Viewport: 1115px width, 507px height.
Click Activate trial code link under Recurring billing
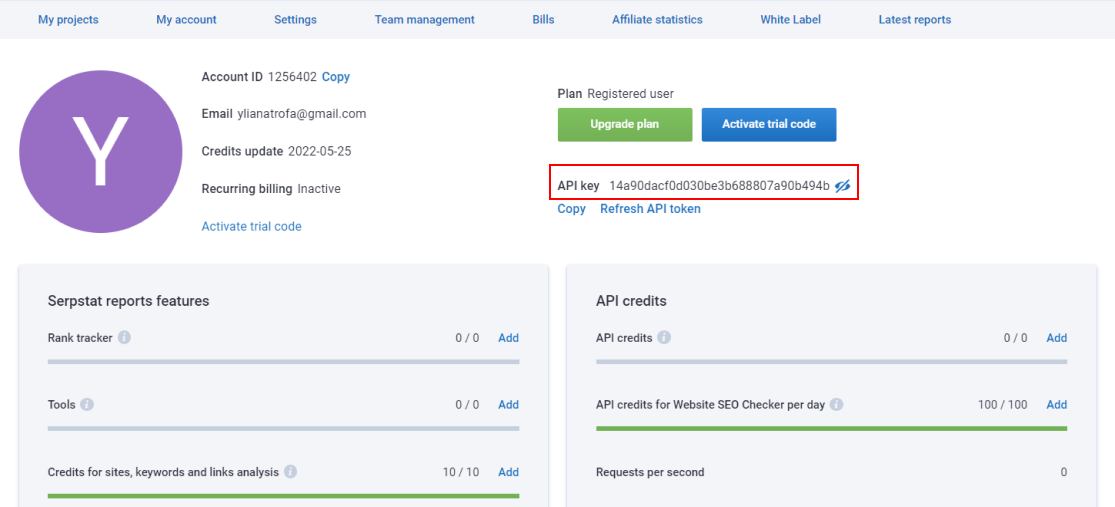[252, 226]
